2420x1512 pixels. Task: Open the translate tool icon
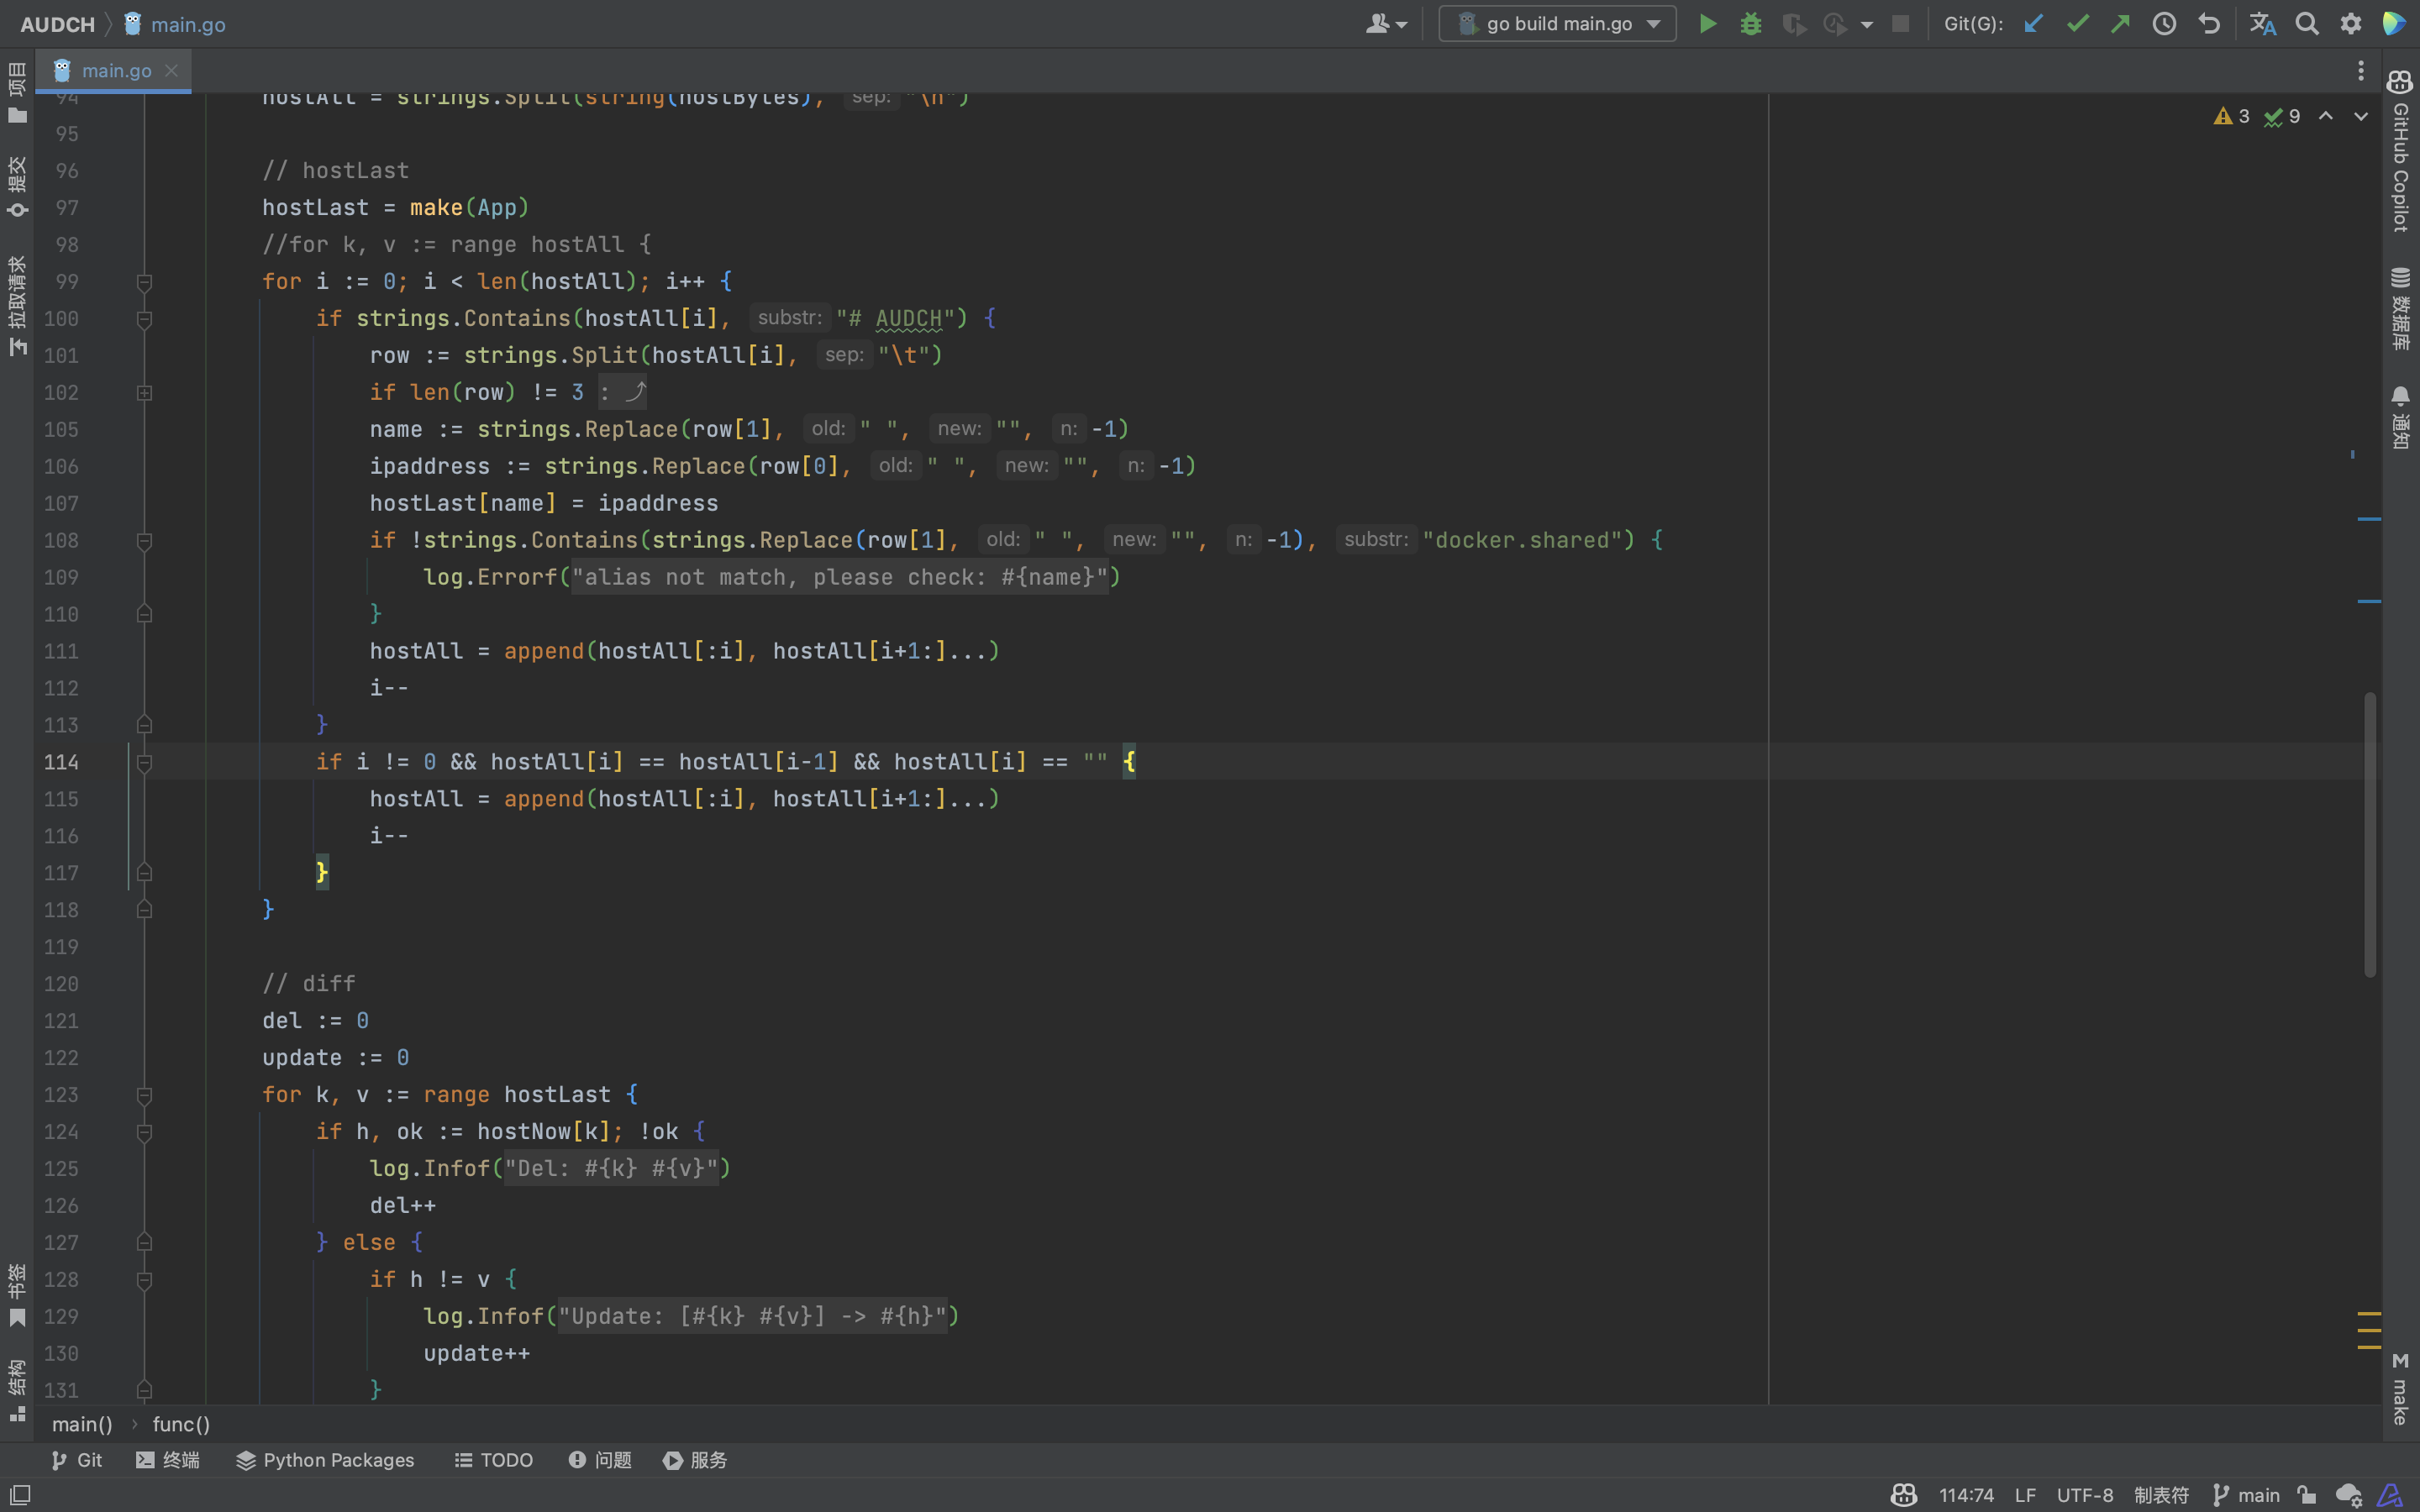tap(2262, 24)
